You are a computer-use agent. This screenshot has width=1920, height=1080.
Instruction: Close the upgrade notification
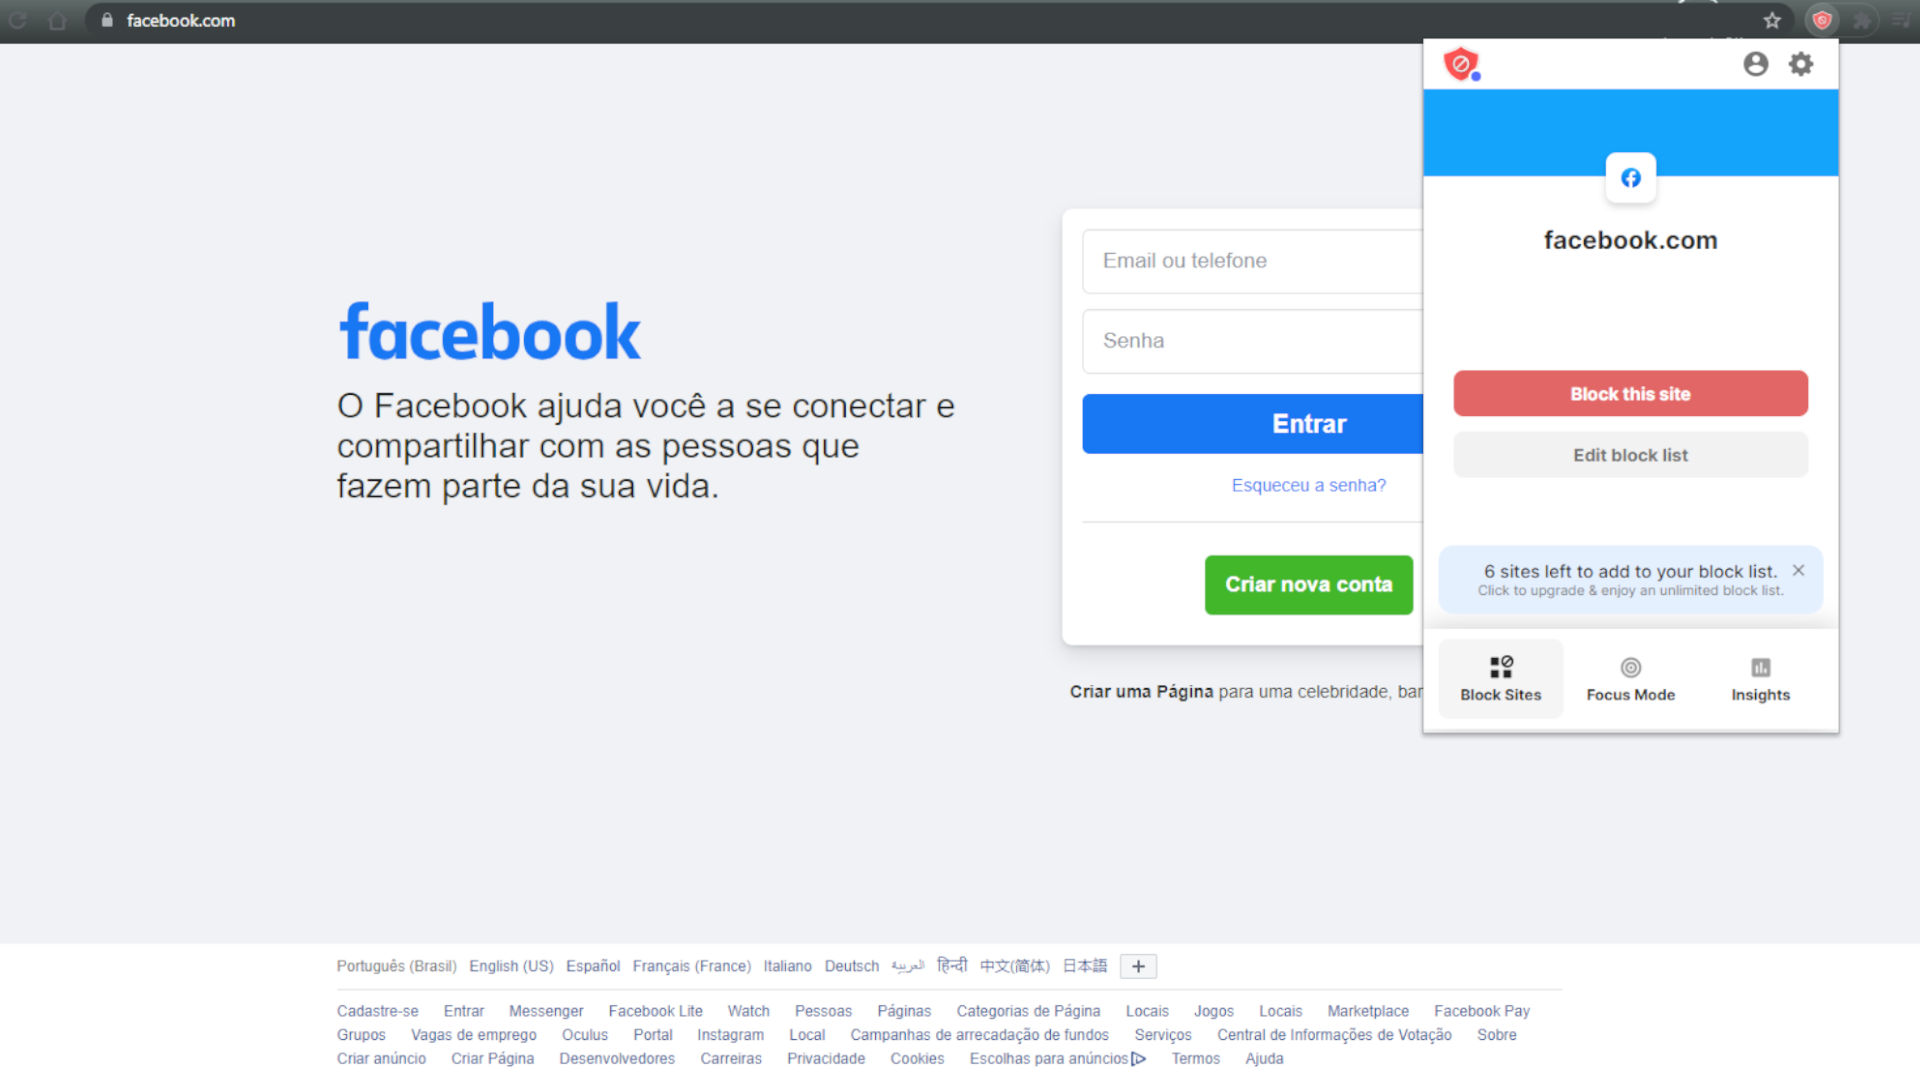click(x=1799, y=570)
